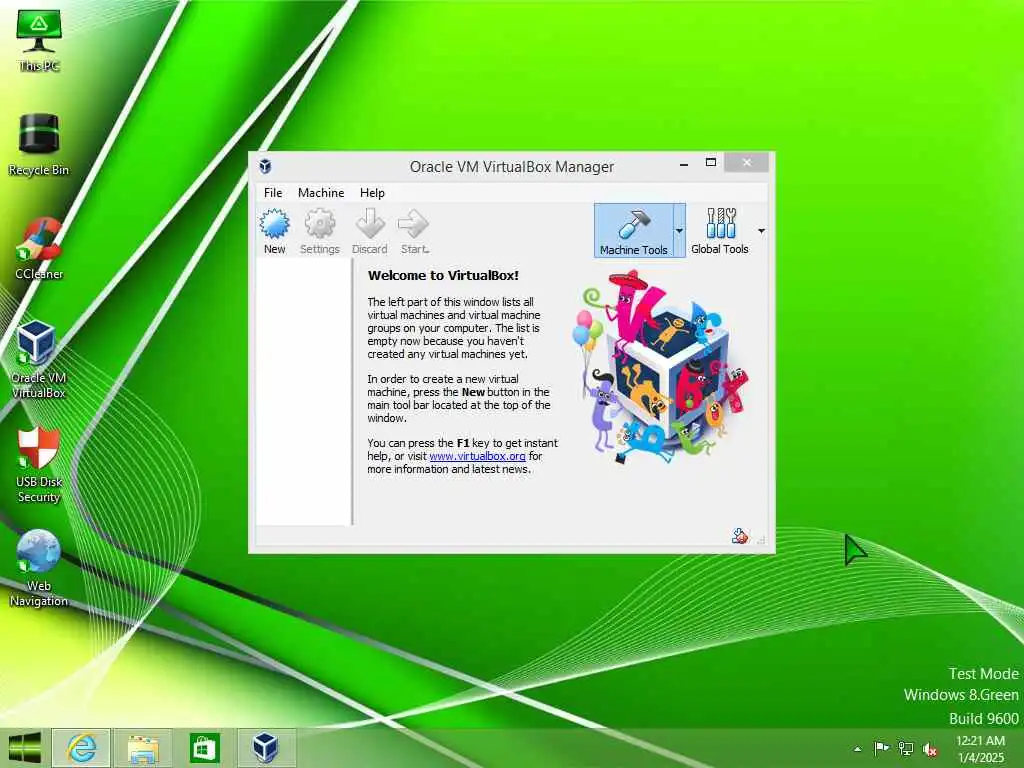Maximize the VirtualBox Manager window
The image size is (1024, 768).
(711, 163)
